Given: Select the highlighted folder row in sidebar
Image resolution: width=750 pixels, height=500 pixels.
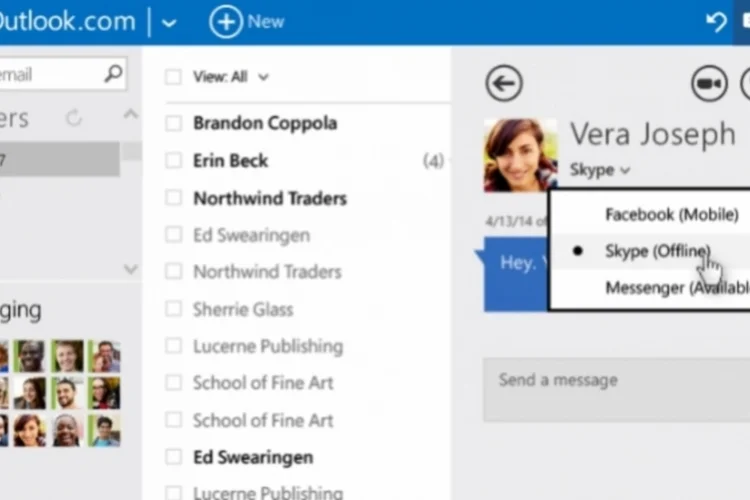Looking at the screenshot, I should (x=59, y=159).
